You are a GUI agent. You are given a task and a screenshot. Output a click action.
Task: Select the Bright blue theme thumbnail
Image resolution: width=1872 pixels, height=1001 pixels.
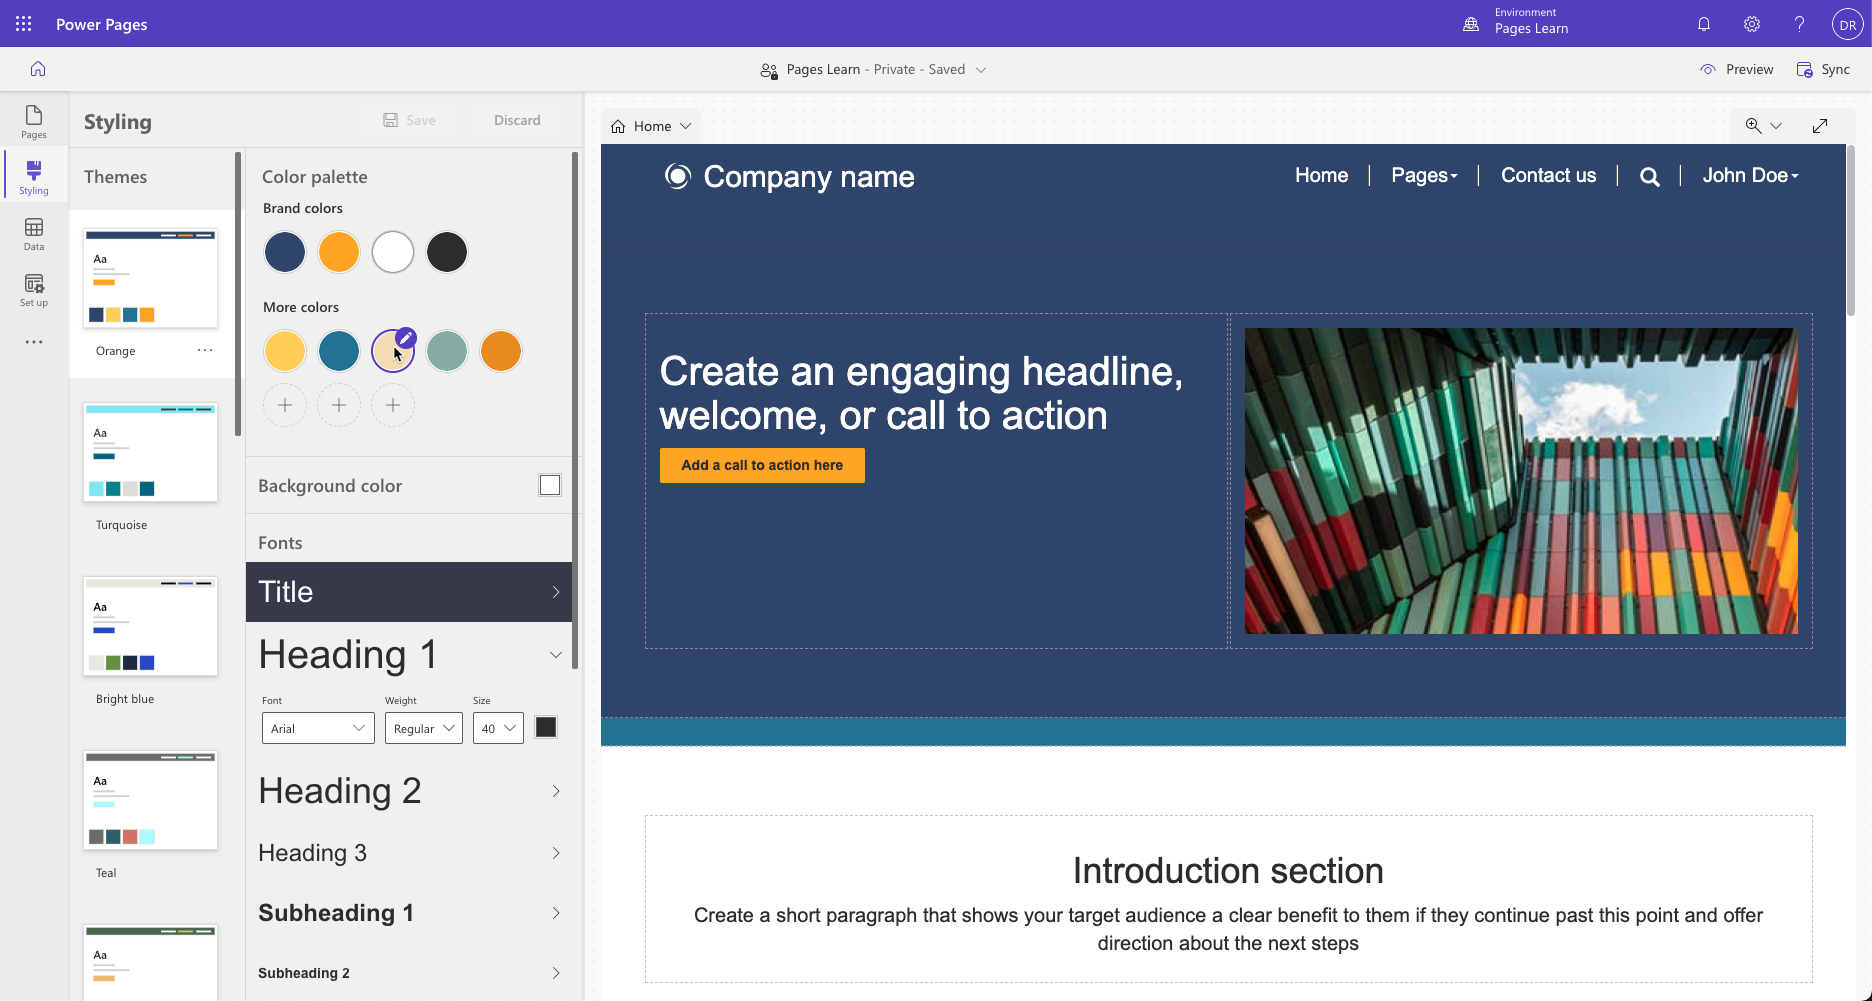click(151, 626)
